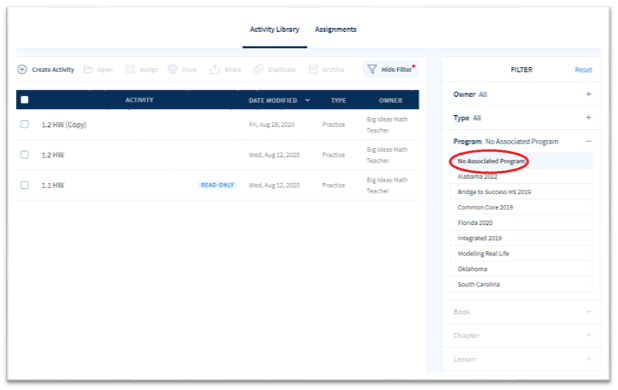
Task: Check the box for 1.2 HW (Copy)
Action: [24, 124]
